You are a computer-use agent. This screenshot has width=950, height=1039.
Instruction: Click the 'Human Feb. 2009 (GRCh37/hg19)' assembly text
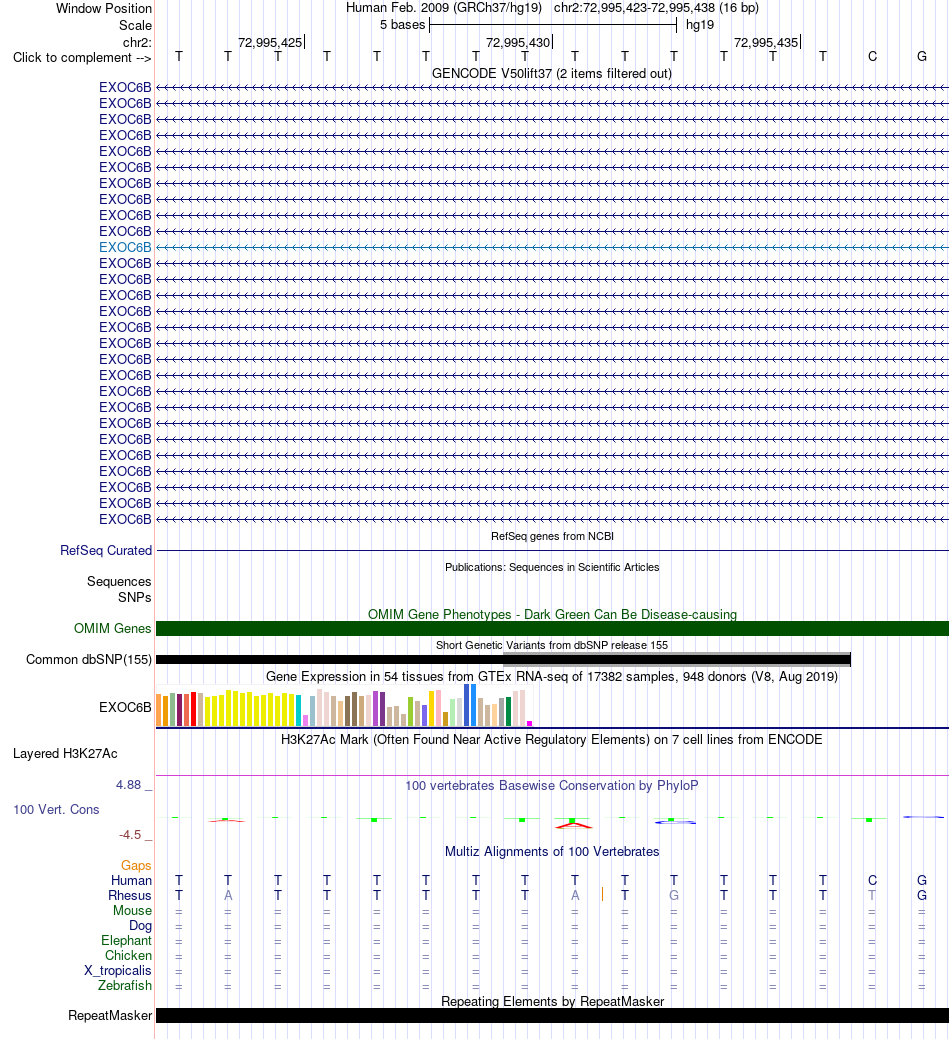(x=444, y=8)
